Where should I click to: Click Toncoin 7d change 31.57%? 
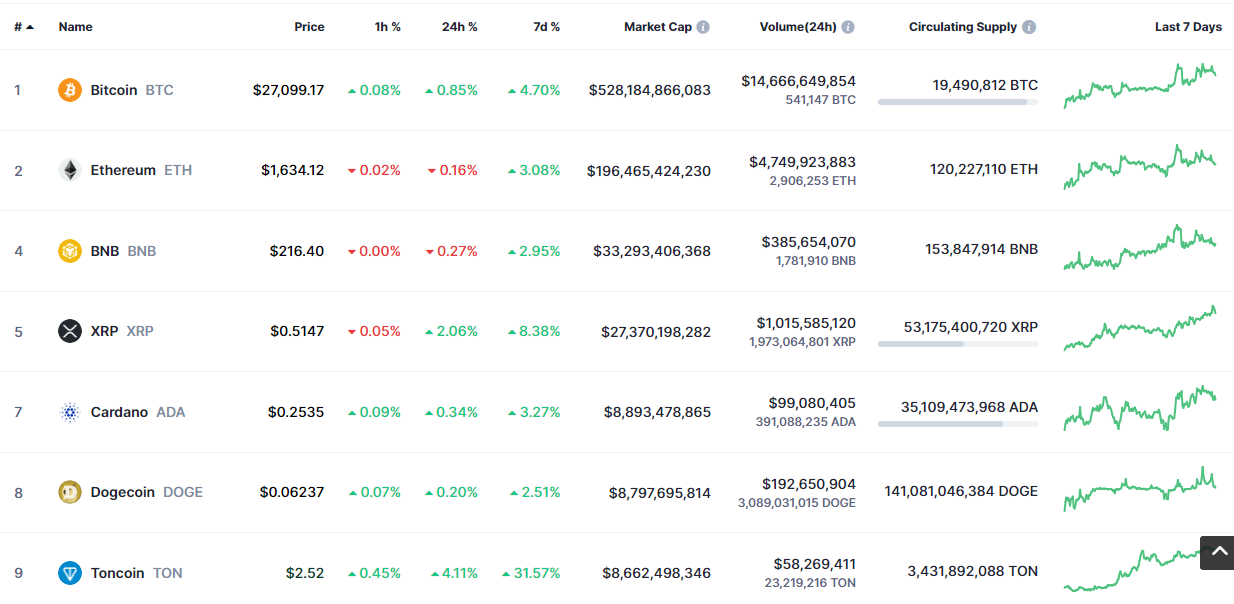tap(531, 573)
